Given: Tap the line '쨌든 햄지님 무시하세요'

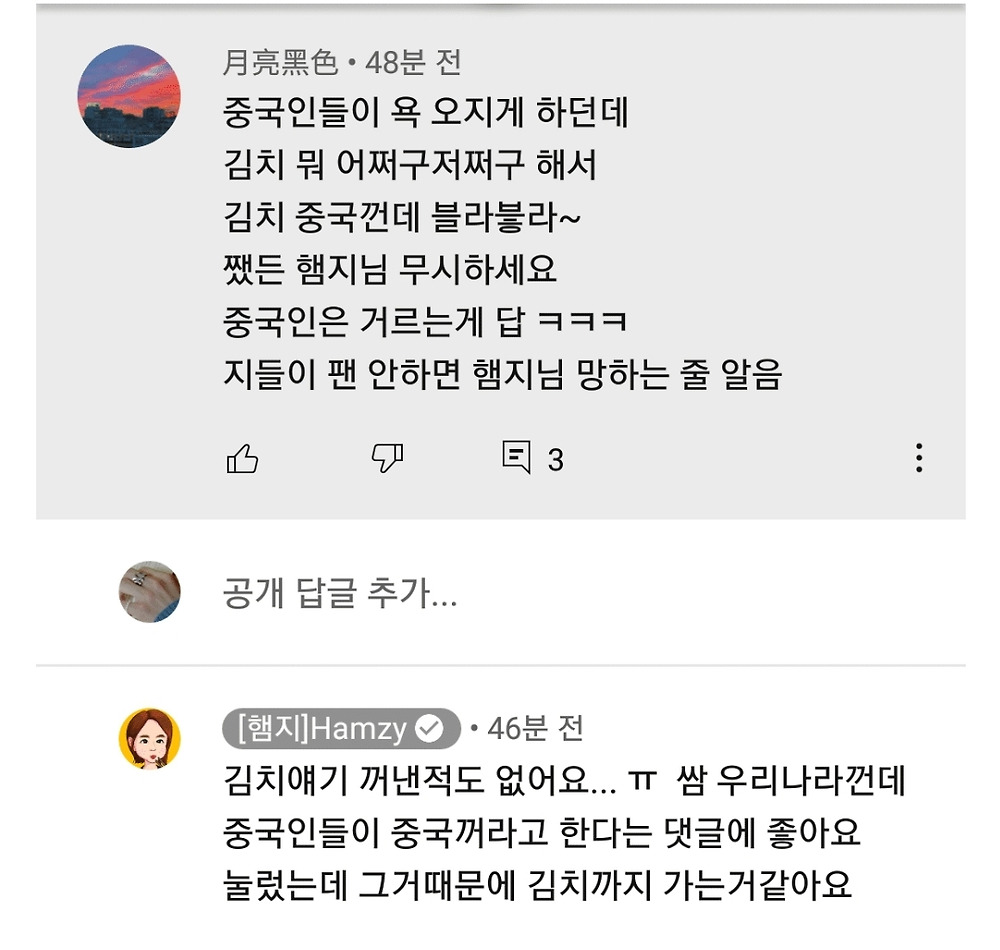Looking at the screenshot, I should [390, 269].
